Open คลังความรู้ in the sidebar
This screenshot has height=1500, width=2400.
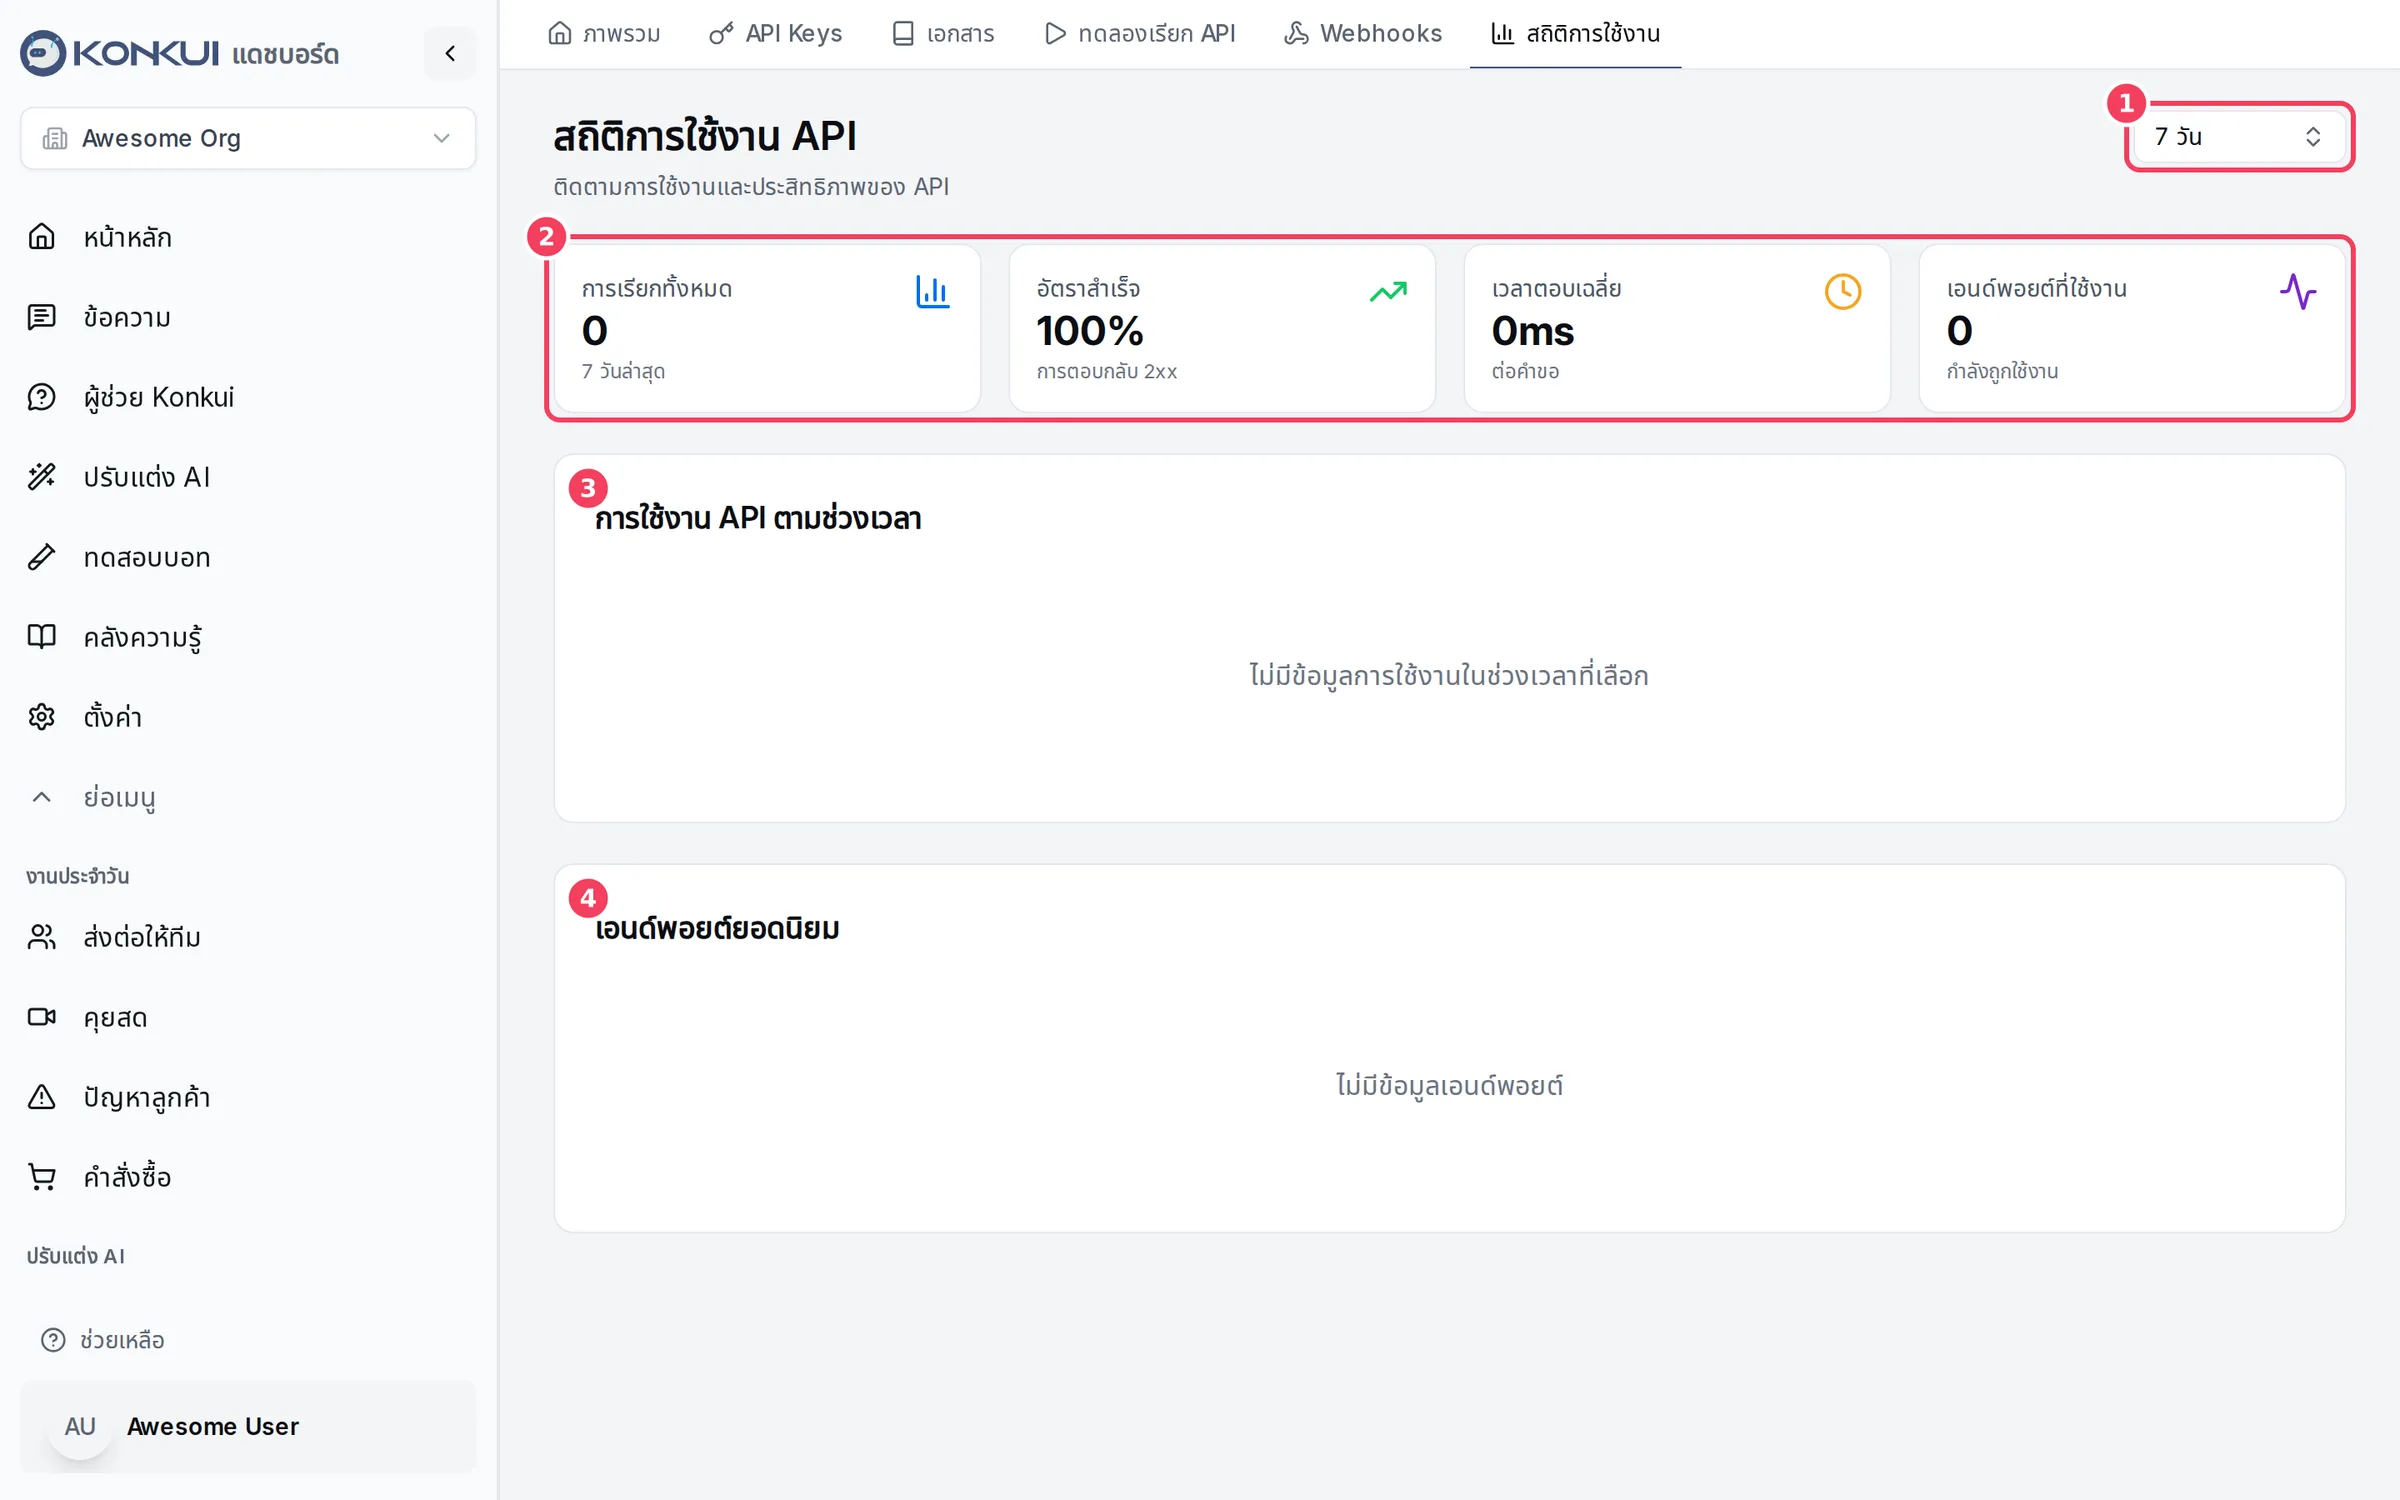point(248,637)
